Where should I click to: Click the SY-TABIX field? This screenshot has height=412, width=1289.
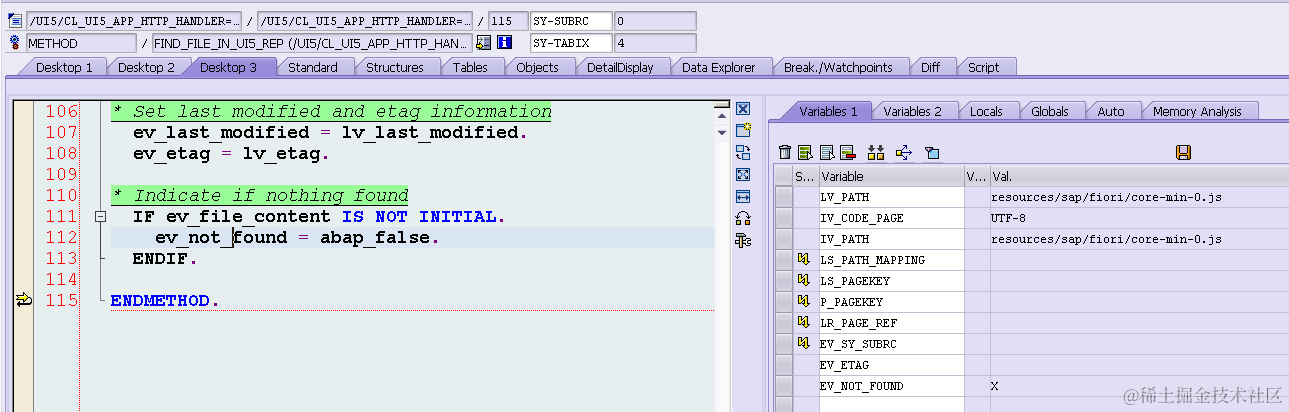(x=570, y=43)
